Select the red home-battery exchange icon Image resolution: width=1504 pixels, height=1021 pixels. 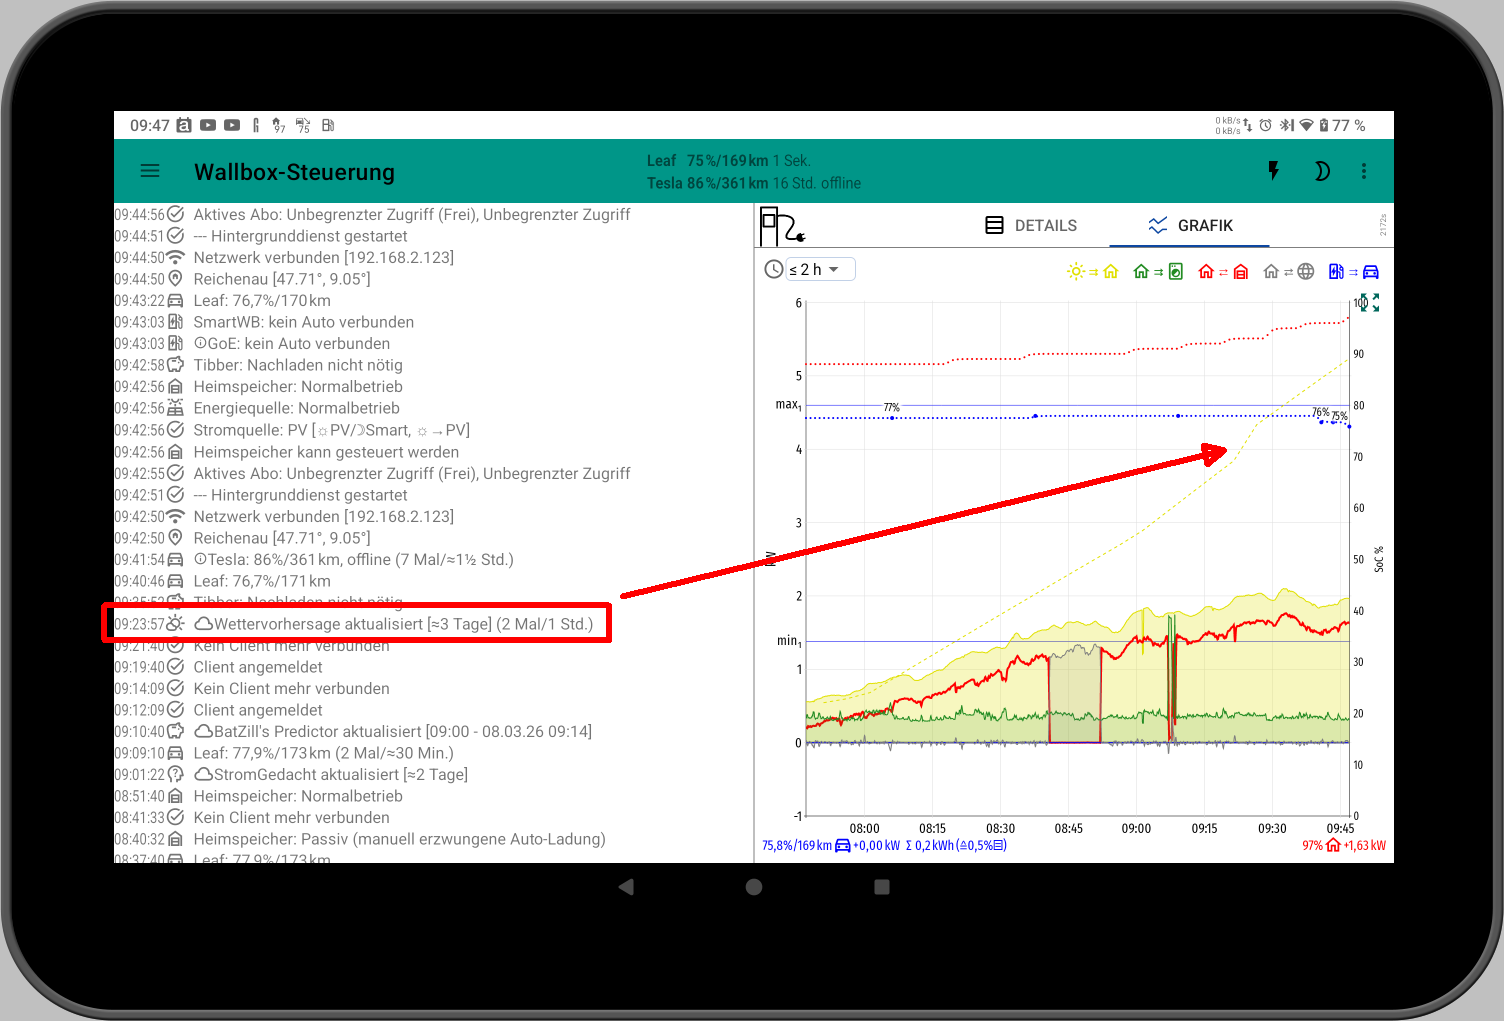coord(1222,271)
